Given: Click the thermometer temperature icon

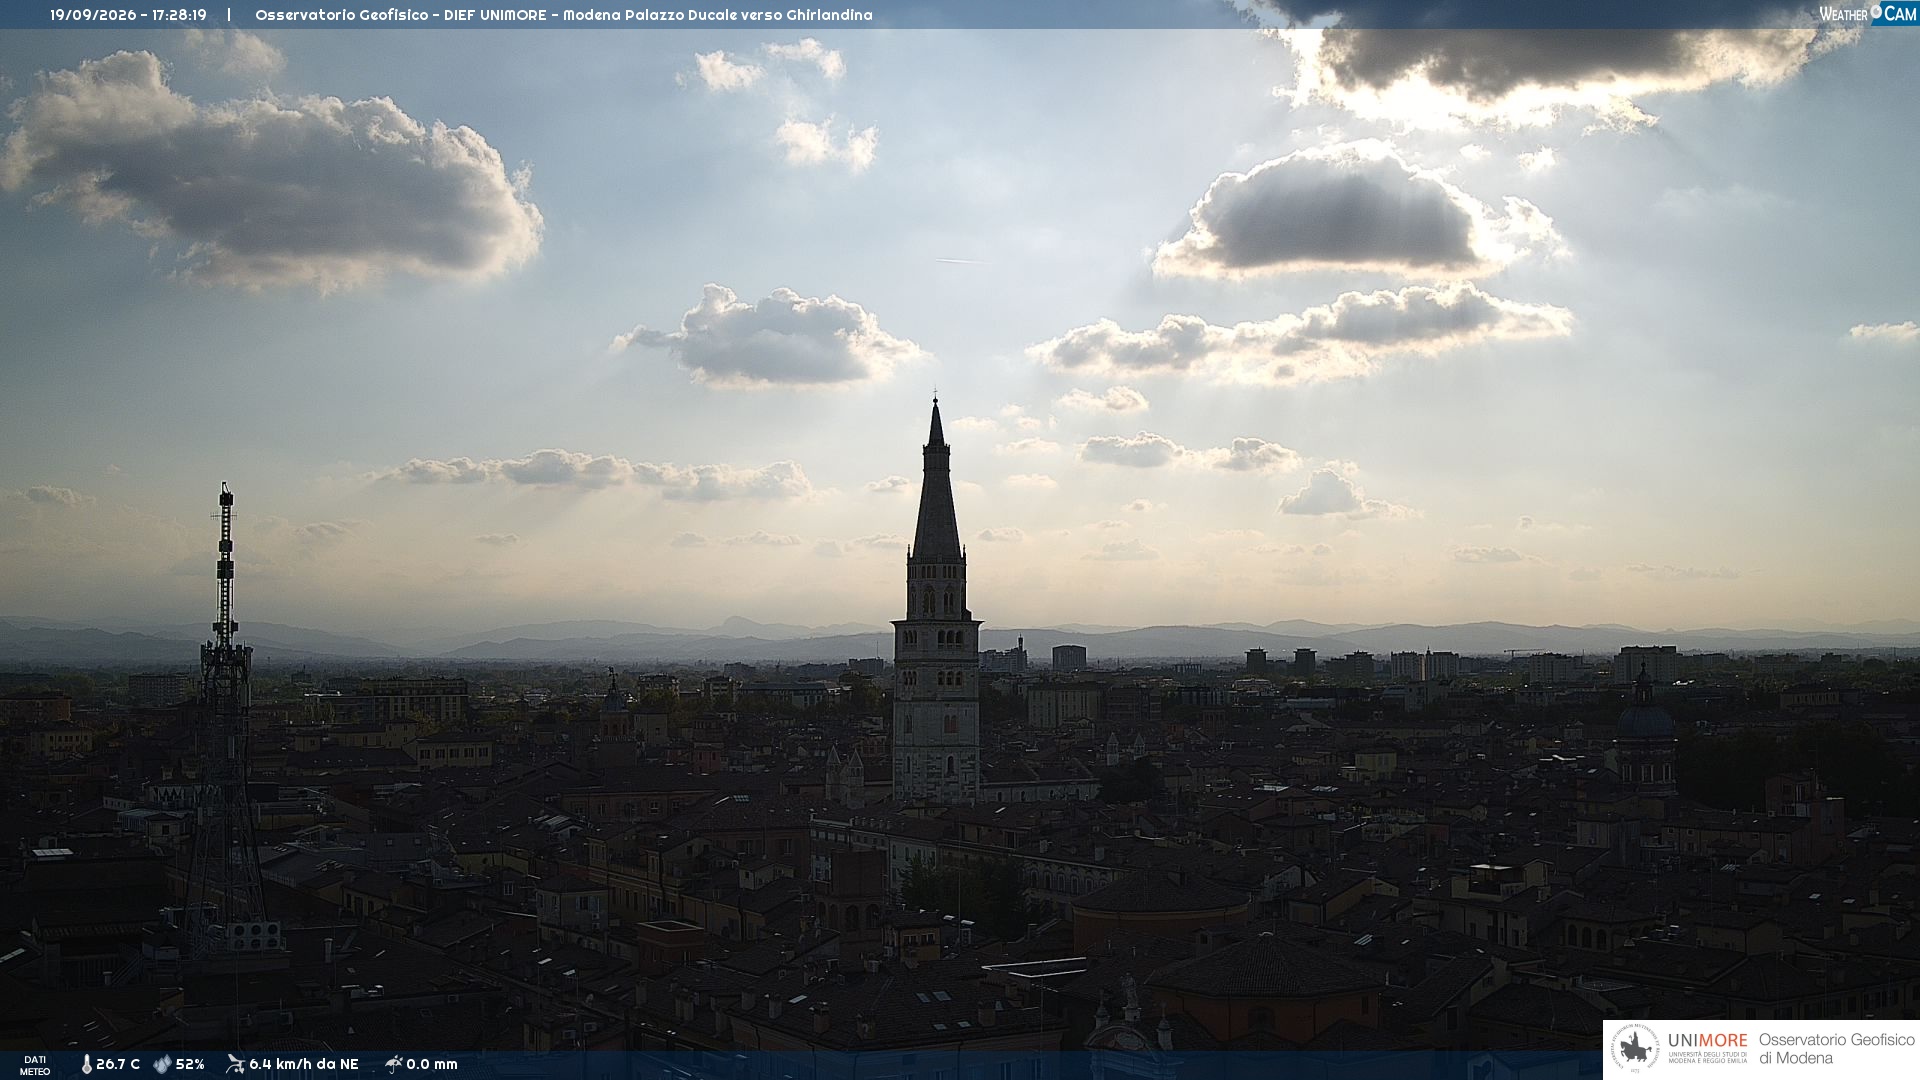Looking at the screenshot, I should click(x=86, y=1065).
